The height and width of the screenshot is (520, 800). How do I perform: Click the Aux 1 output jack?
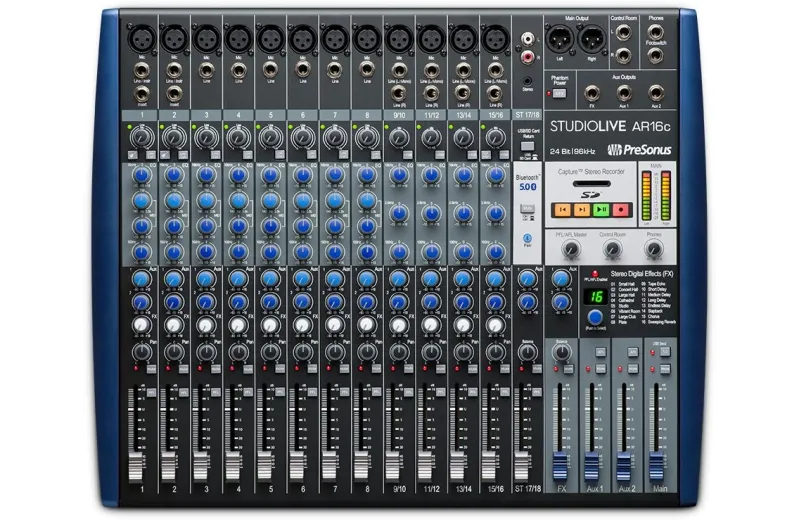point(623,93)
